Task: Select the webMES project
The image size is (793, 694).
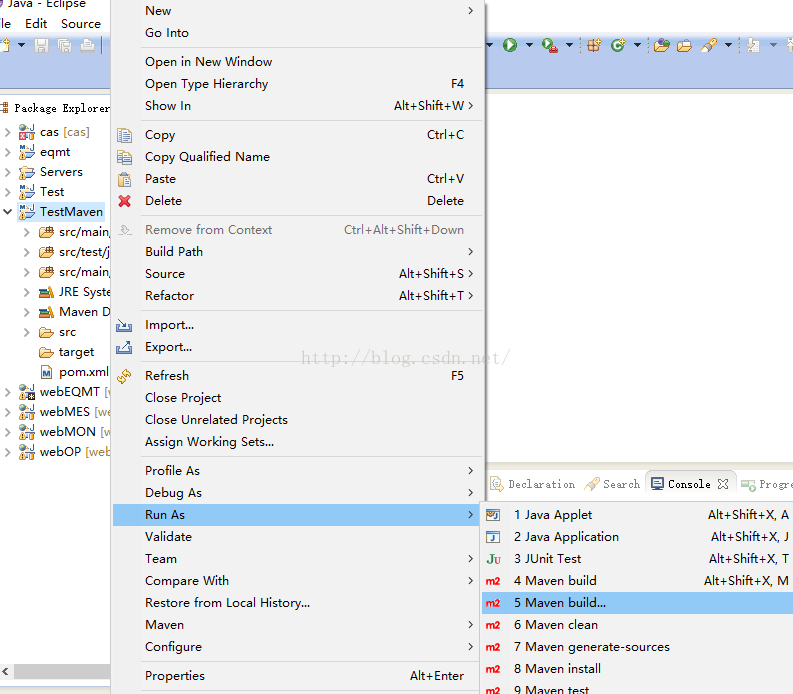Action: coord(64,412)
